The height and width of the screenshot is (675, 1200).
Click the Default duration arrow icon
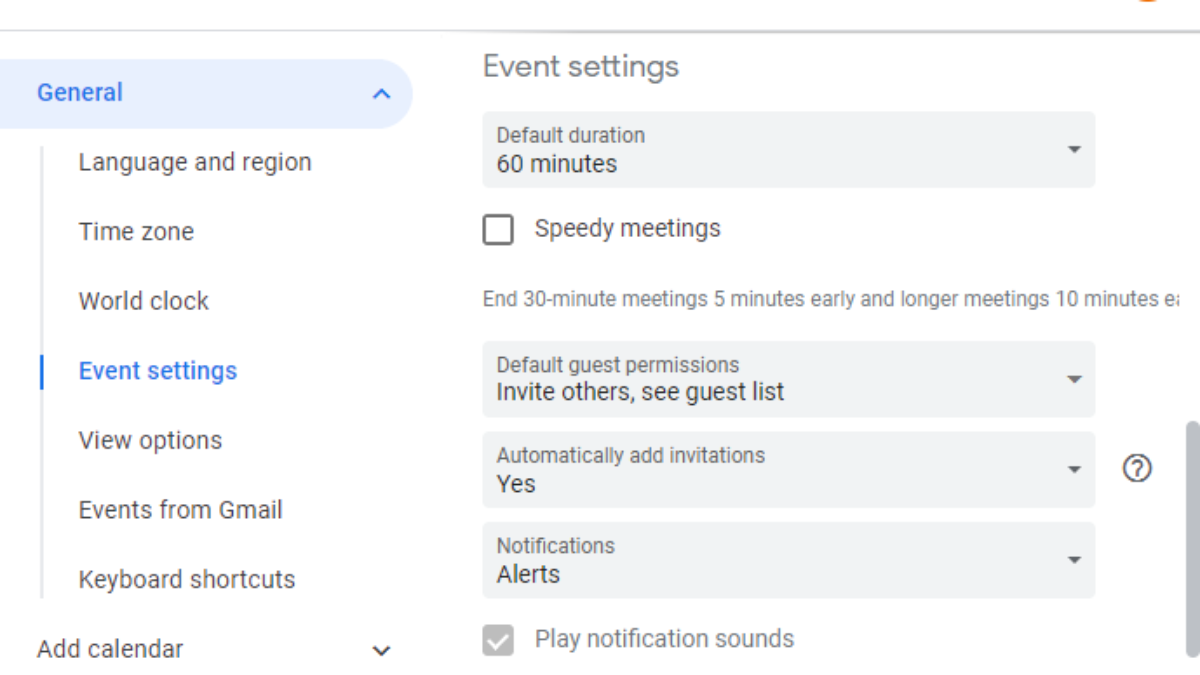(1074, 150)
